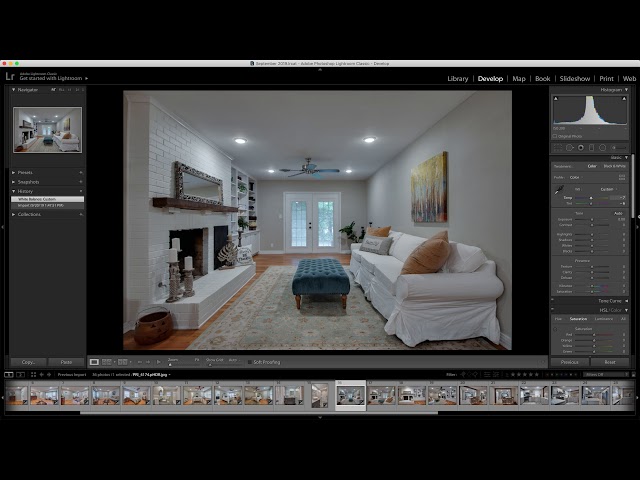The height and width of the screenshot is (480, 640).
Task: Set treatment to Black & White
Action: 614,167
